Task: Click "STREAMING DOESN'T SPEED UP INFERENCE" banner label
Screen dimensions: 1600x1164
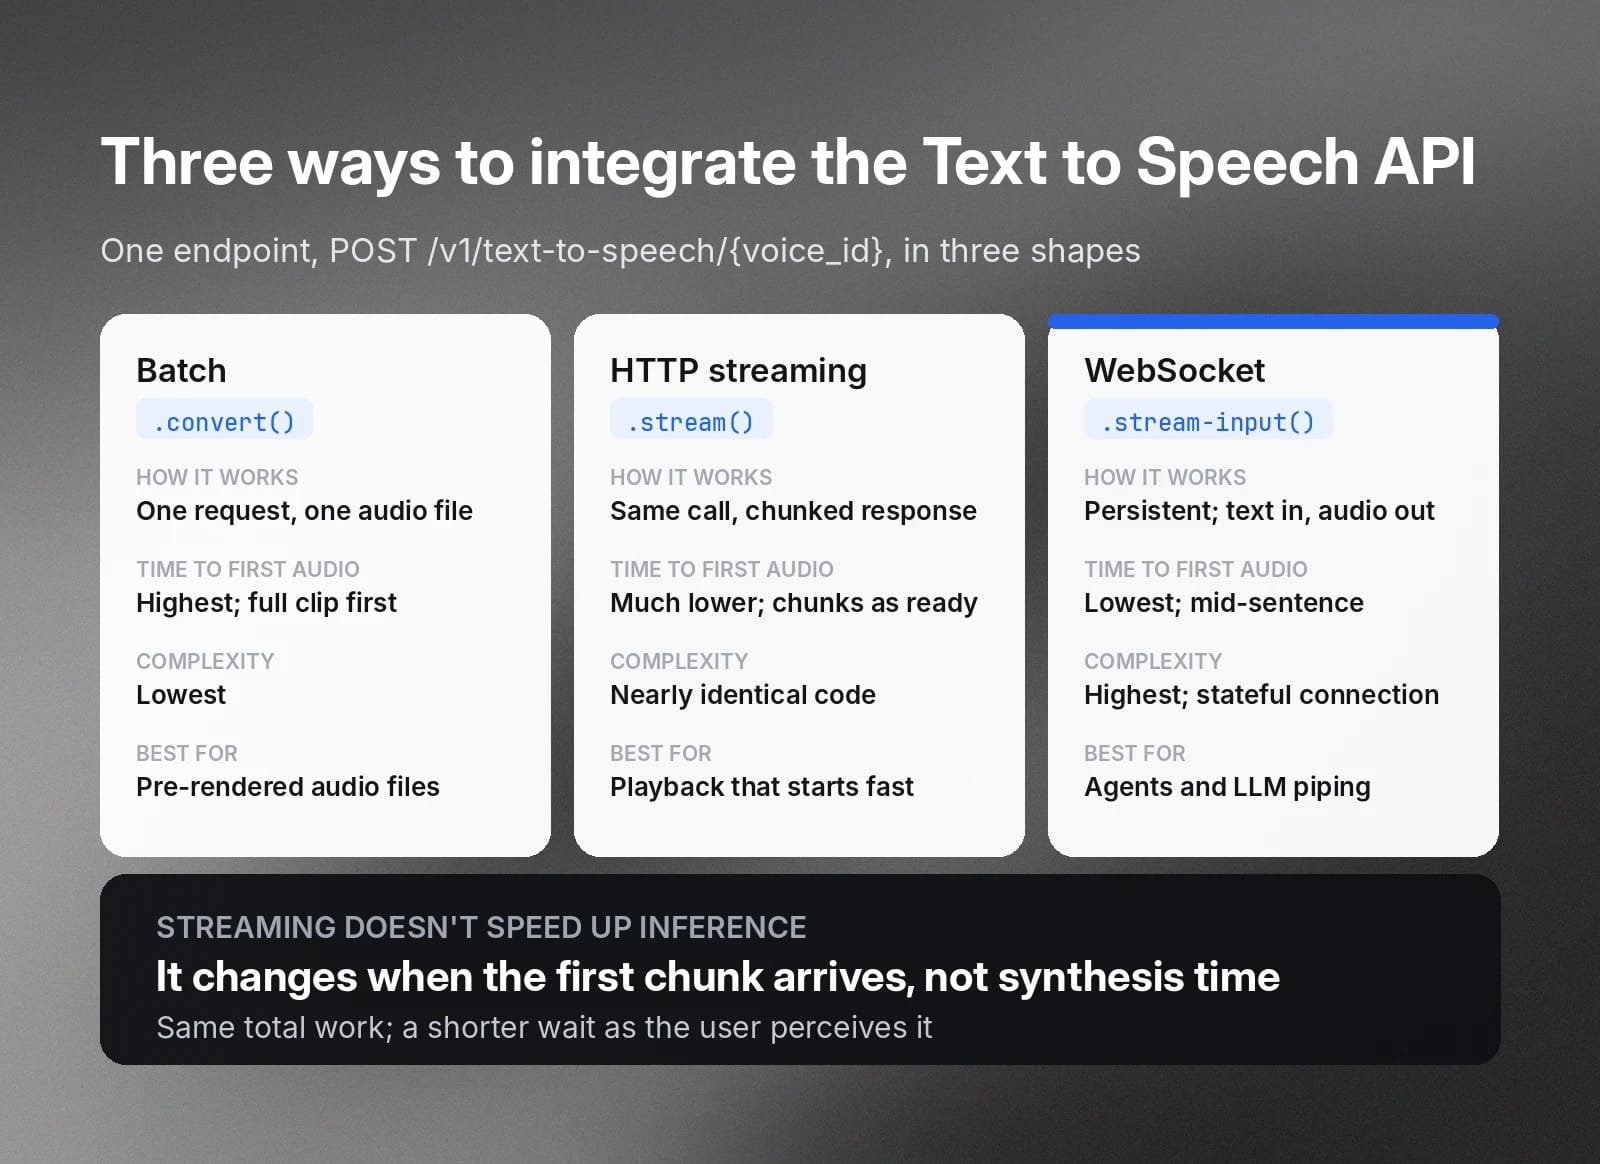Action: click(x=481, y=927)
